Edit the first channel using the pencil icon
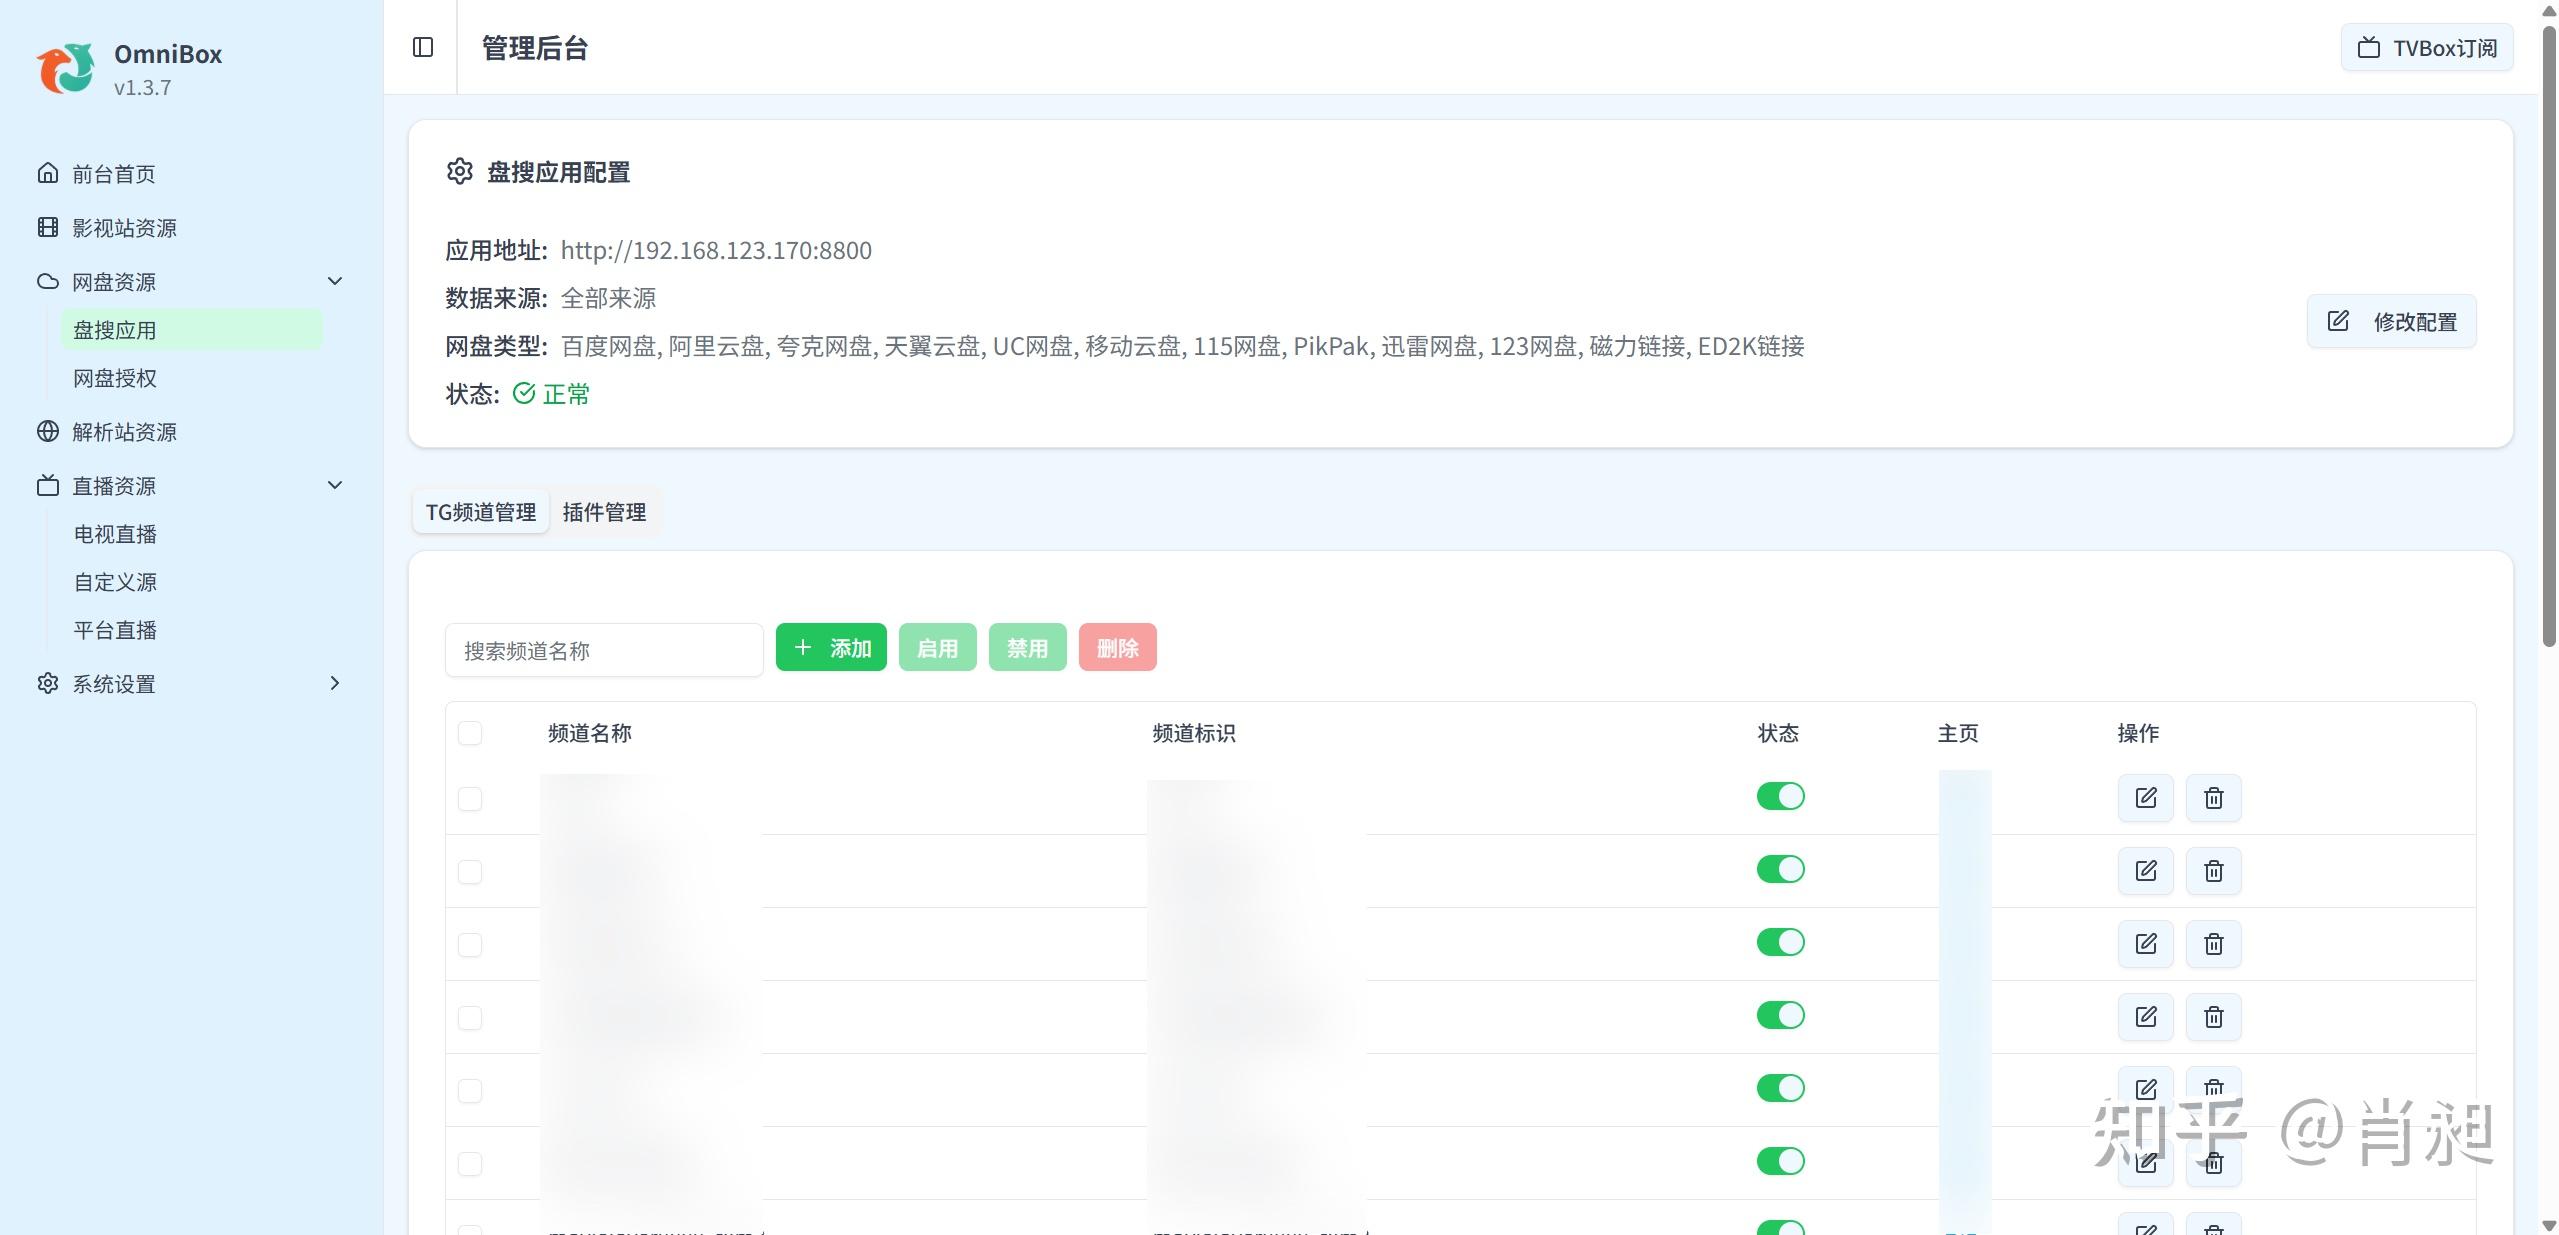Image resolution: width=2559 pixels, height=1235 pixels. click(2145, 797)
